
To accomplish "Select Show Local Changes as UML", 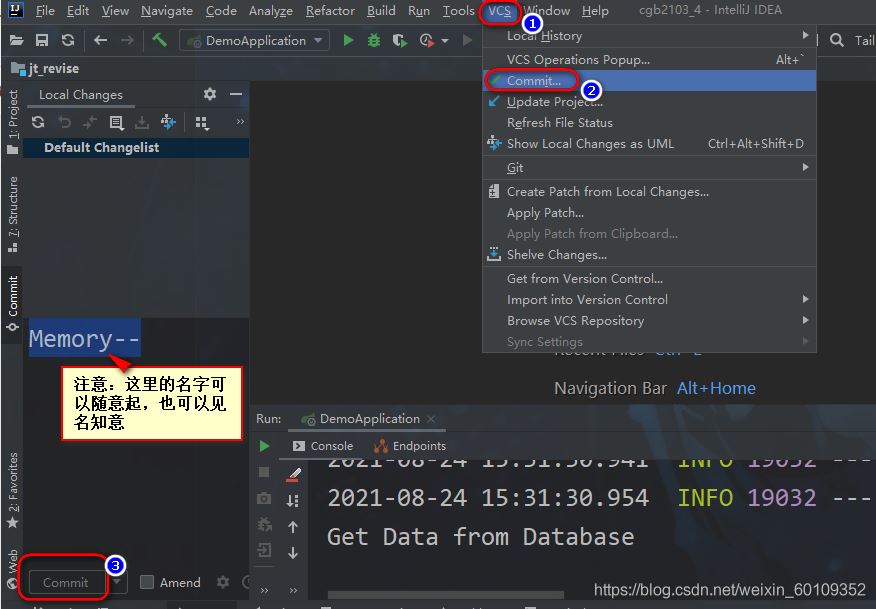I will [x=649, y=144].
